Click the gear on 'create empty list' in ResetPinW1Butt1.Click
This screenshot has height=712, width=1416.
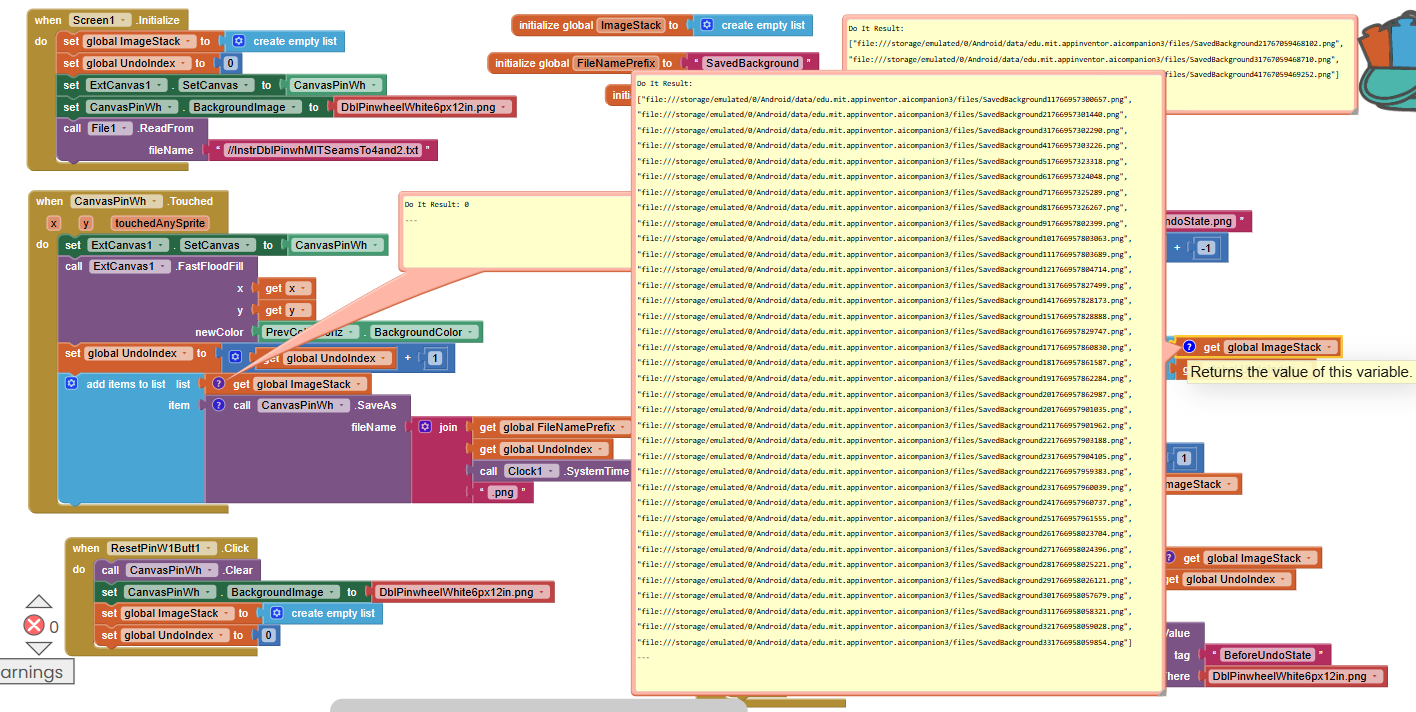276,613
